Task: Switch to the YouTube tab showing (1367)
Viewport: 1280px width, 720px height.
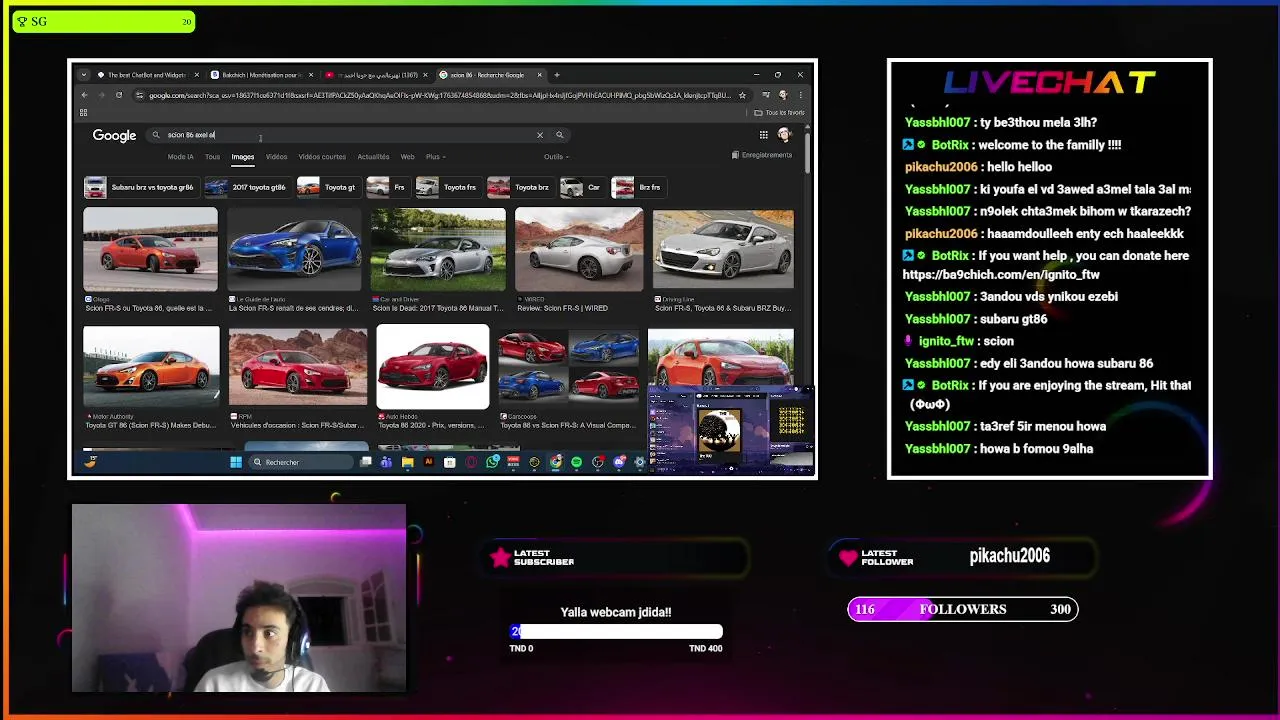Action: click(x=375, y=75)
